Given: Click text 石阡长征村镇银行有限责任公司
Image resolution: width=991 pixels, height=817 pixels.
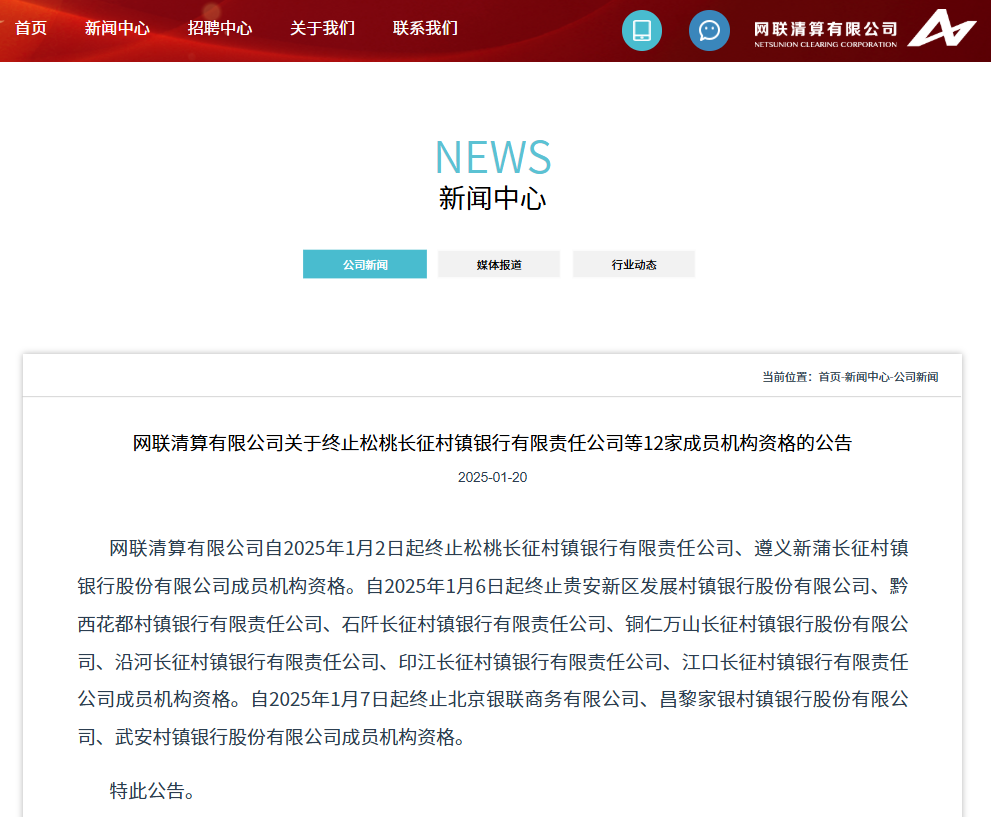Looking at the screenshot, I should (x=474, y=624).
